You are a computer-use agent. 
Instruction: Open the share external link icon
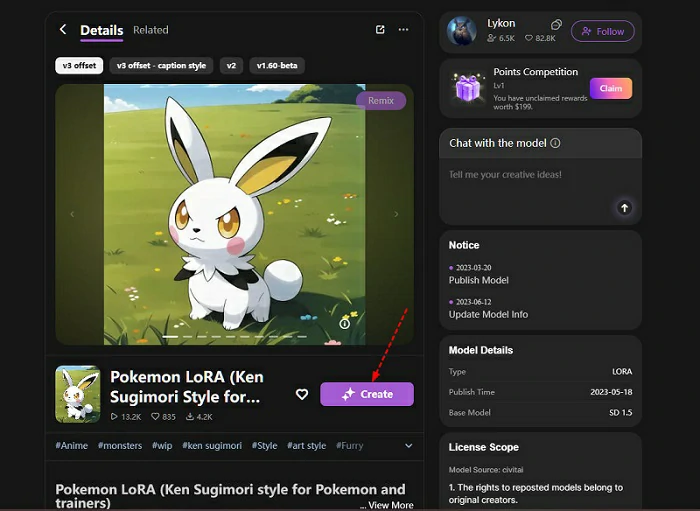click(x=380, y=30)
